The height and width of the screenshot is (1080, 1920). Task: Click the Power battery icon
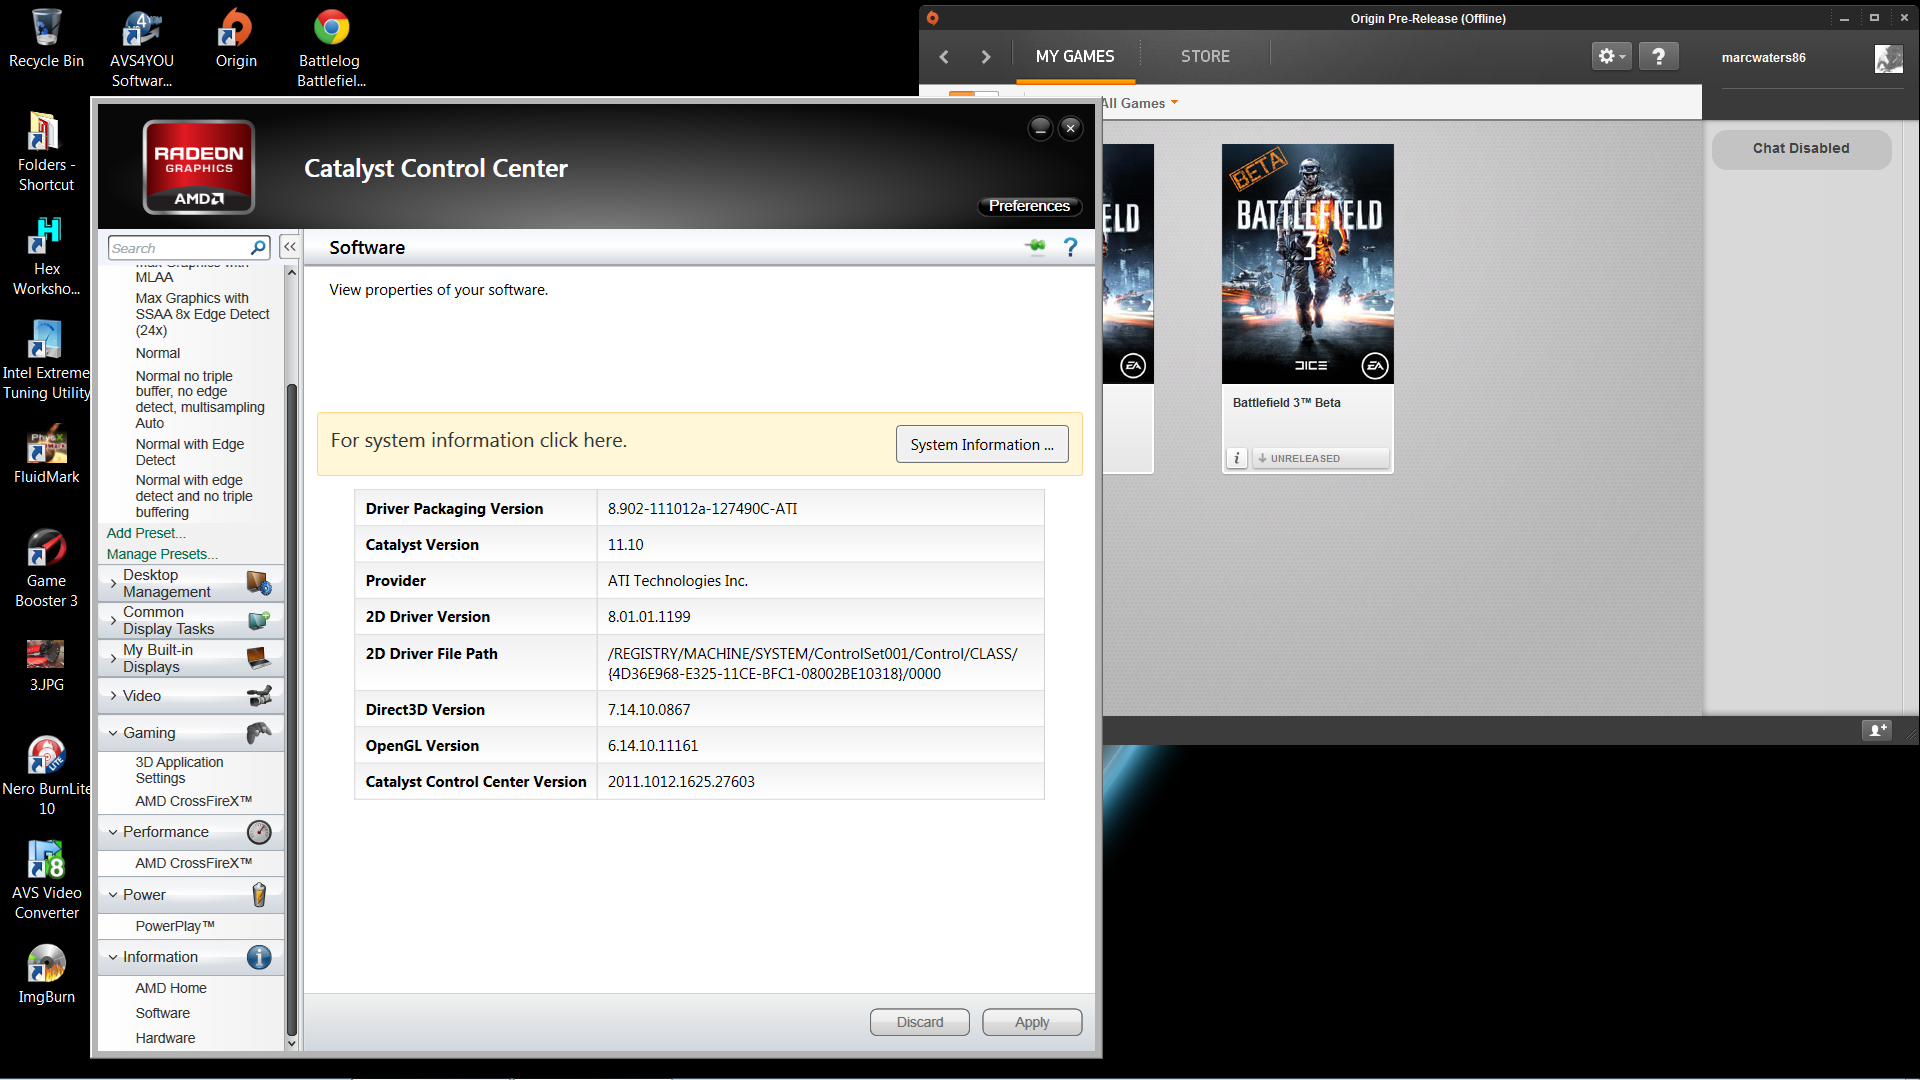tap(259, 895)
